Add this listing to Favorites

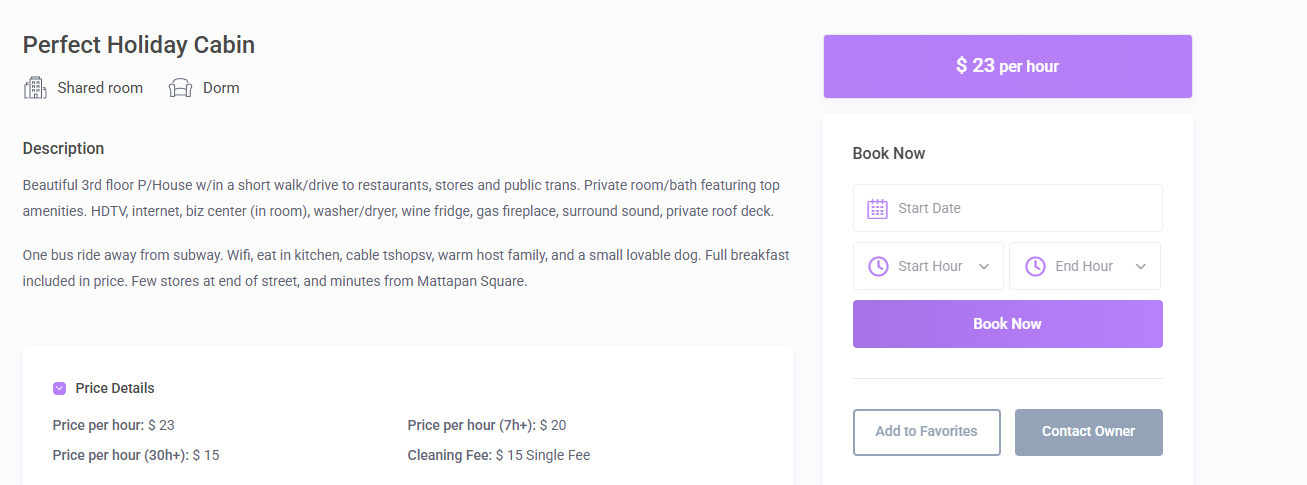pos(926,432)
